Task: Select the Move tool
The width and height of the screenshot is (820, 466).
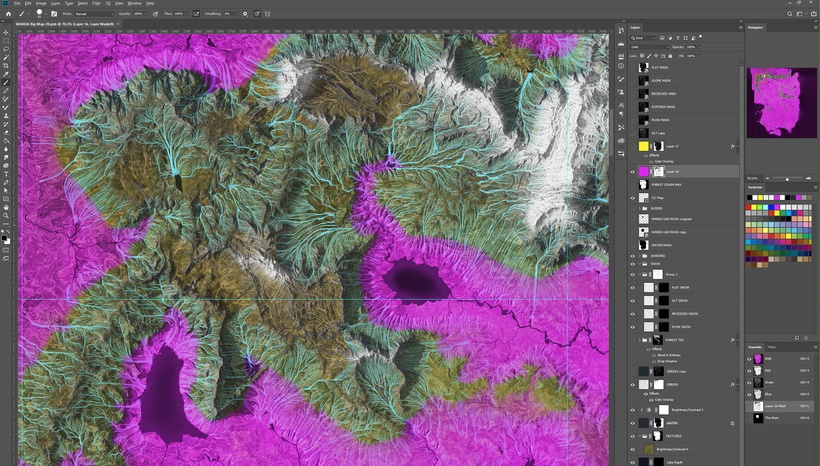Action: [x=6, y=33]
